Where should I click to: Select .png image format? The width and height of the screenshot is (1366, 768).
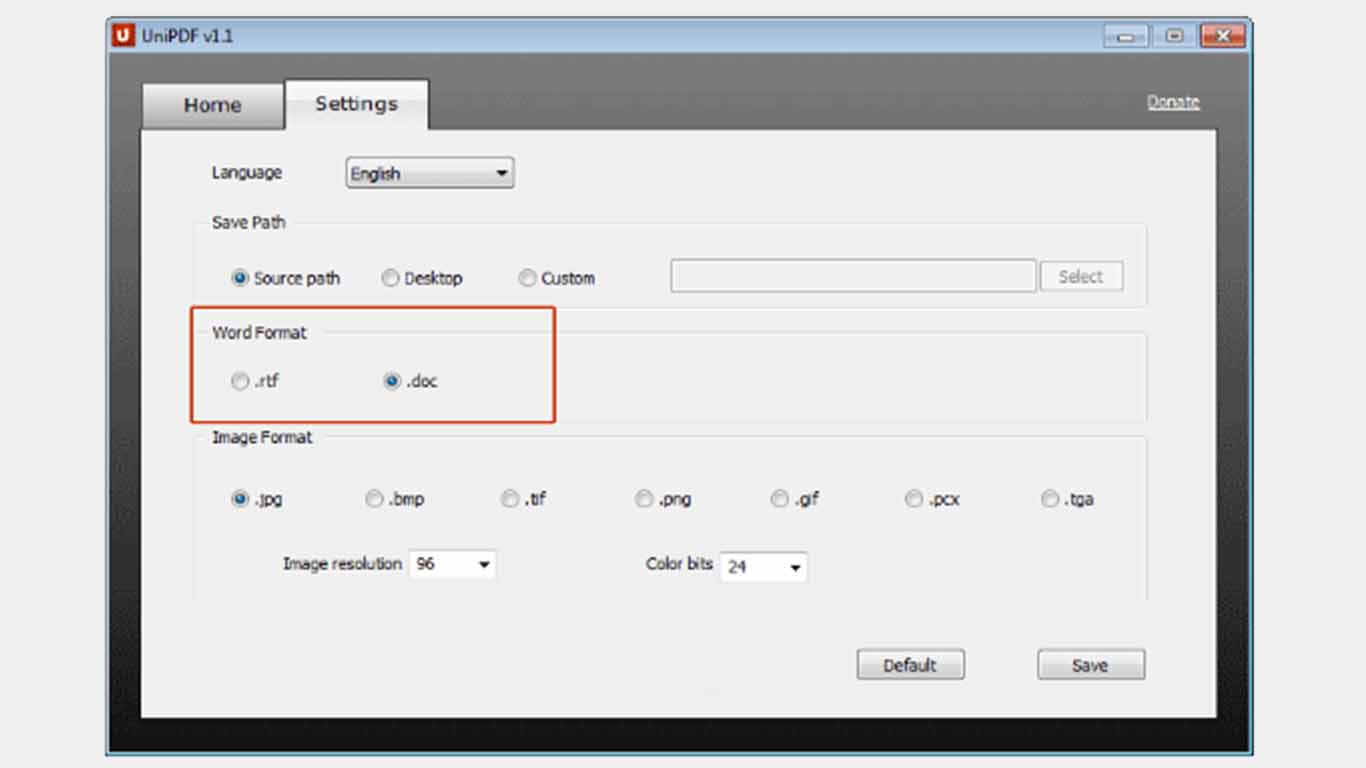(664, 499)
